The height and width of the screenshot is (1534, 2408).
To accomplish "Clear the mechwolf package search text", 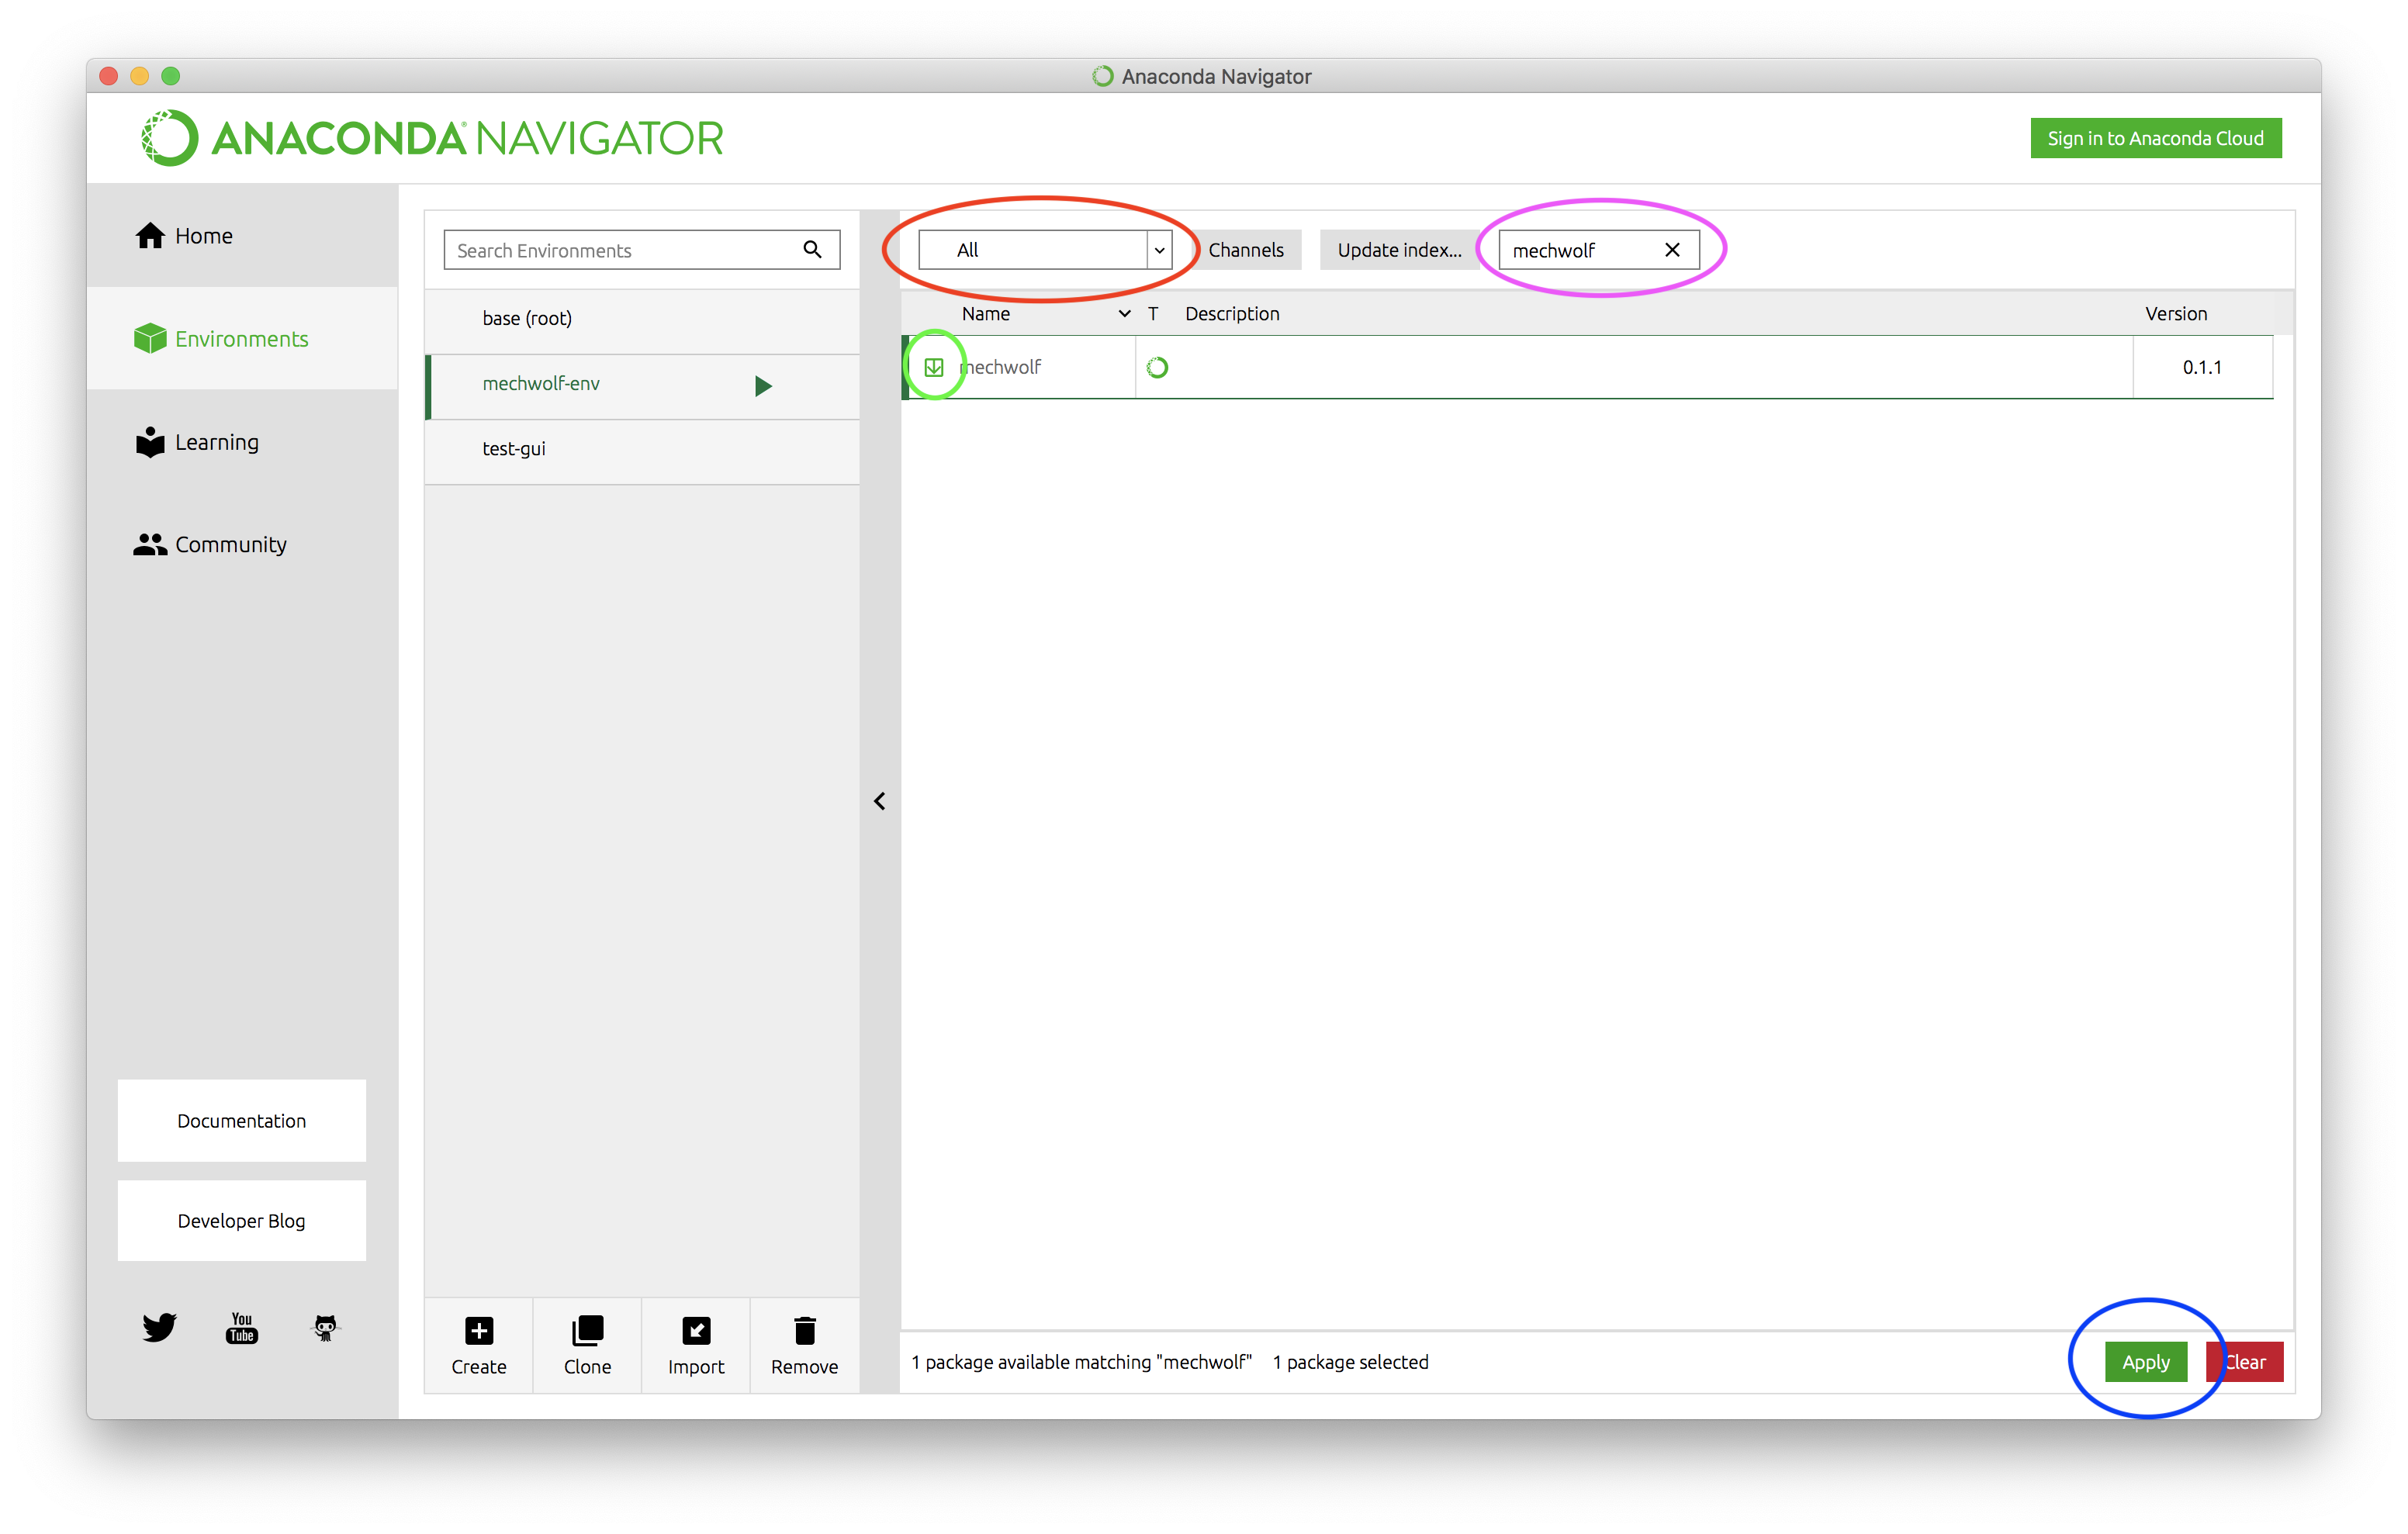I will point(1672,250).
